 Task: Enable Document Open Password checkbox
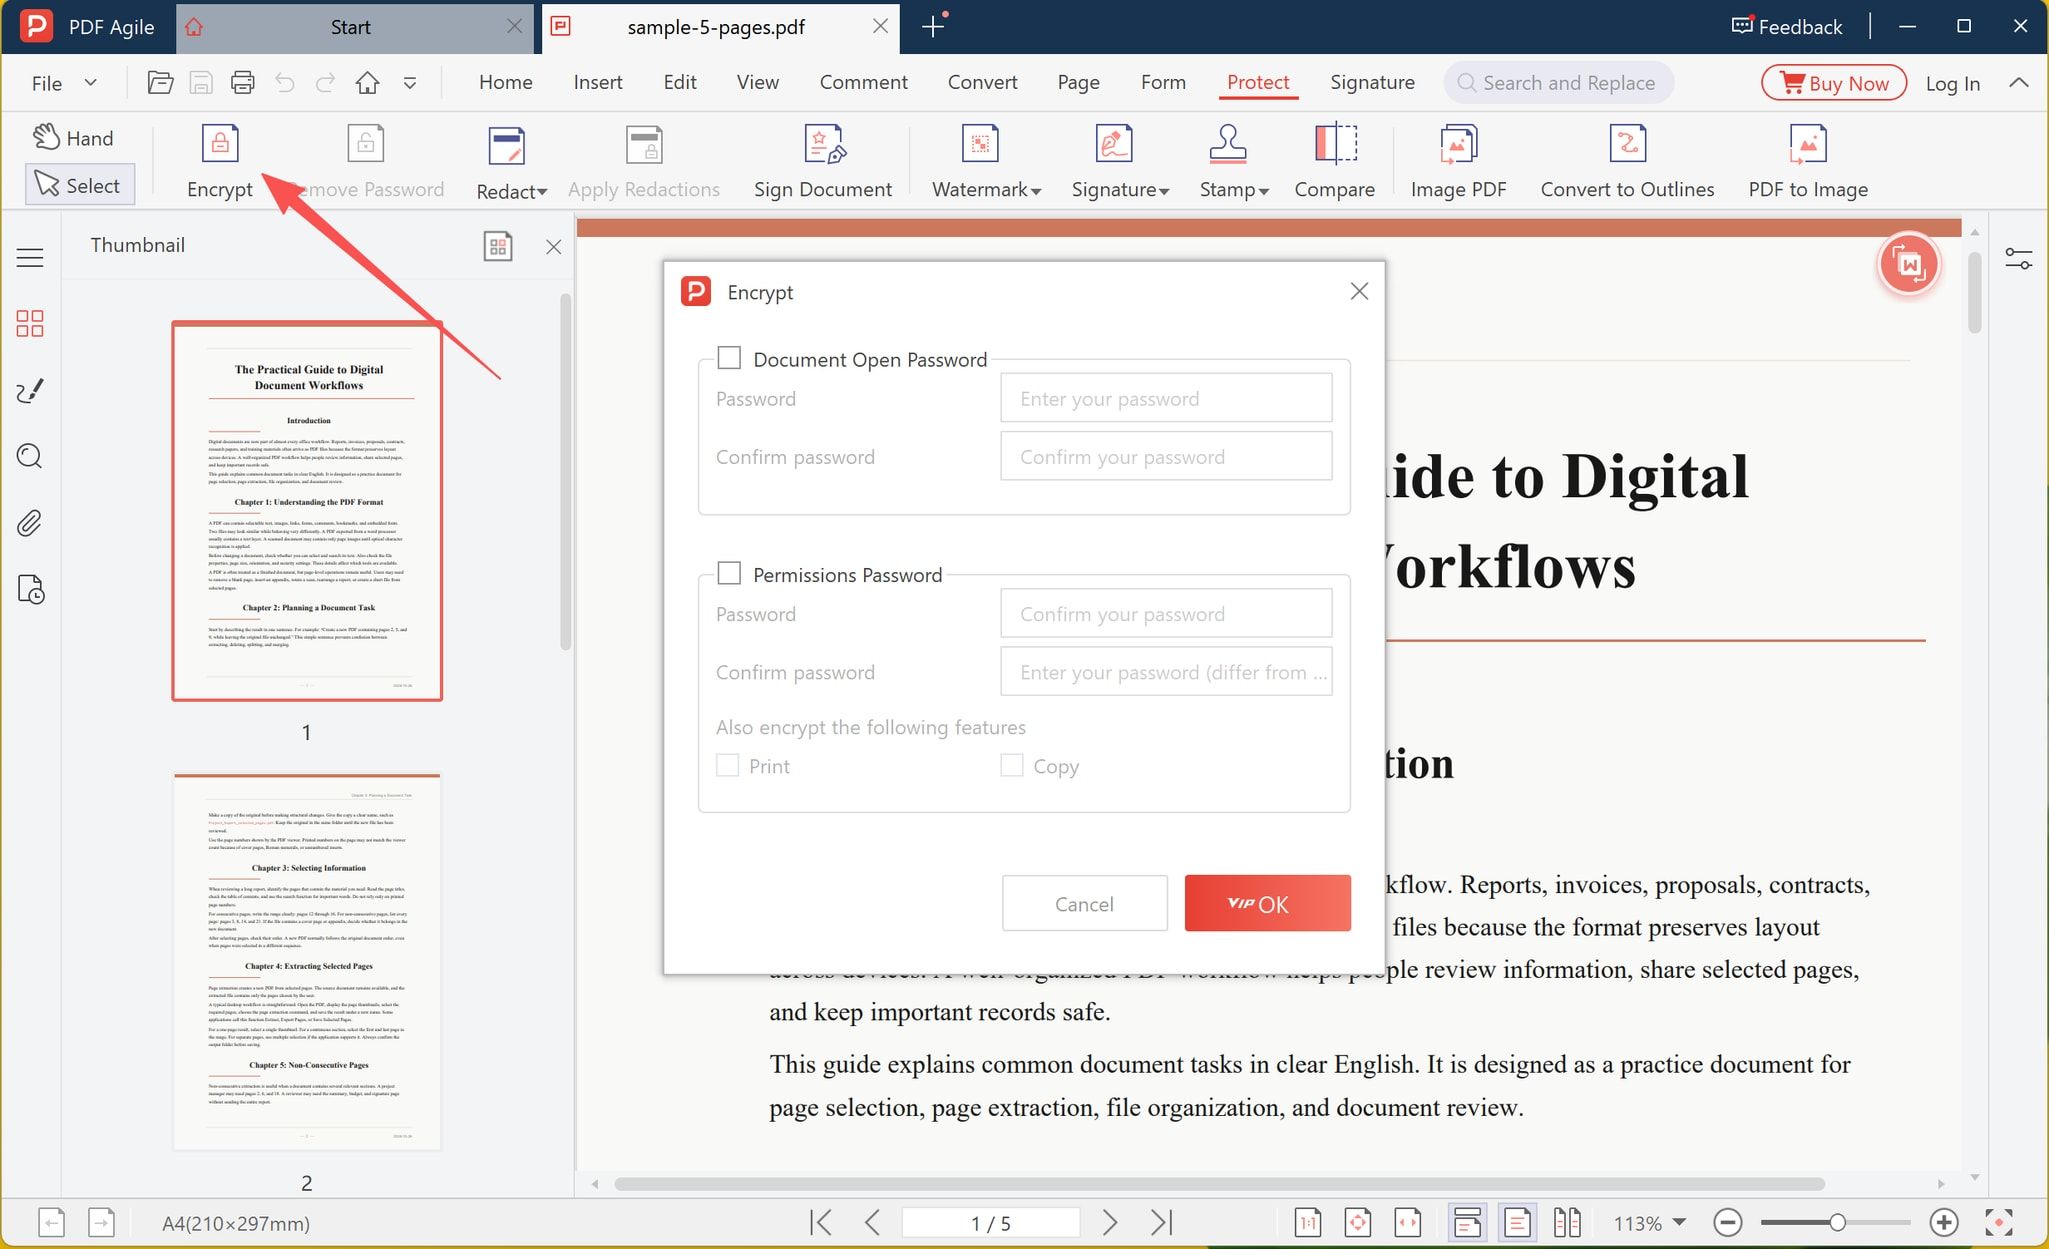click(x=730, y=358)
